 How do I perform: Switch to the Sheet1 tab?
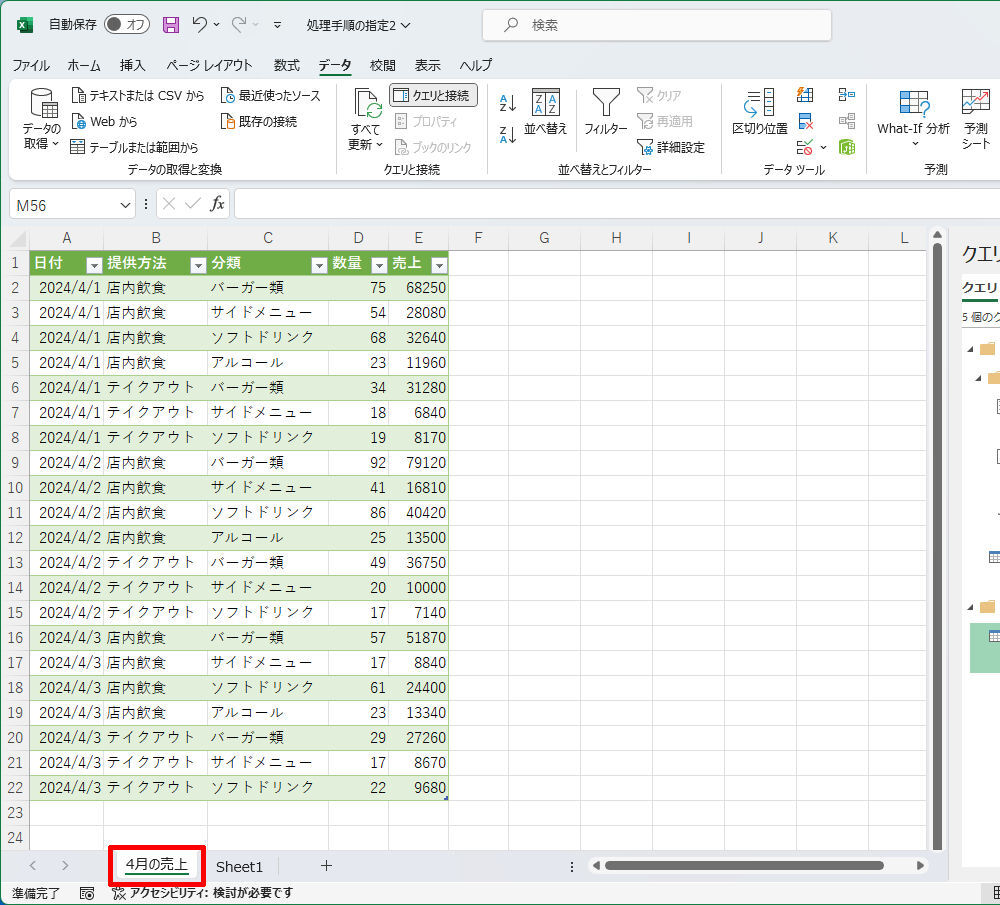click(239, 866)
